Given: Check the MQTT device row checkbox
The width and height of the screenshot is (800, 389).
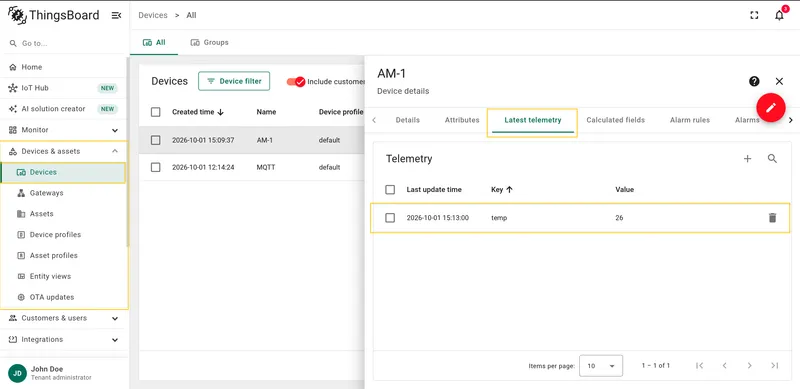Looking at the screenshot, I should [156, 167].
